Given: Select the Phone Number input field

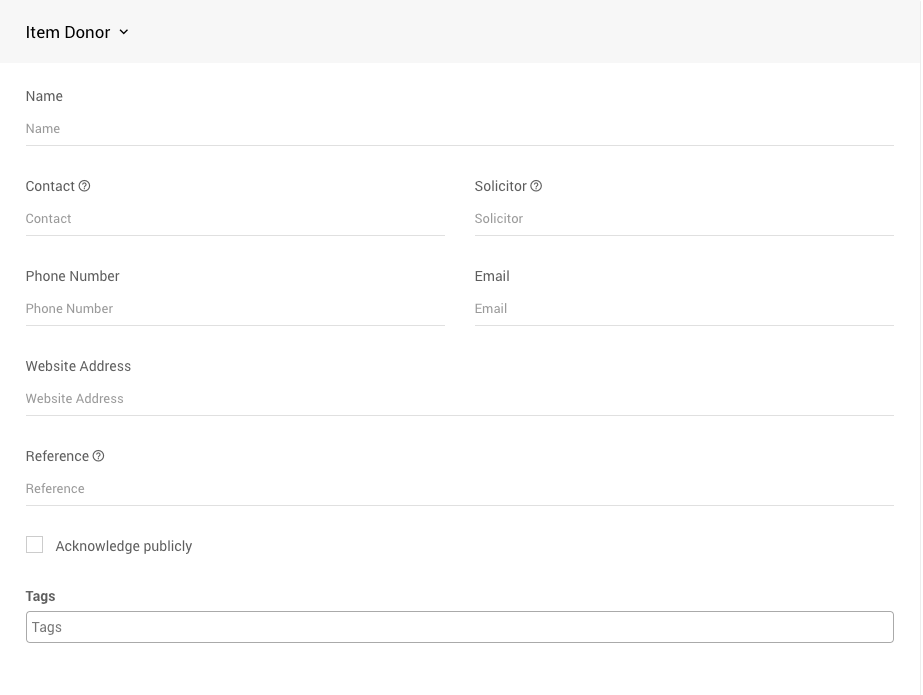Looking at the screenshot, I should (x=235, y=309).
